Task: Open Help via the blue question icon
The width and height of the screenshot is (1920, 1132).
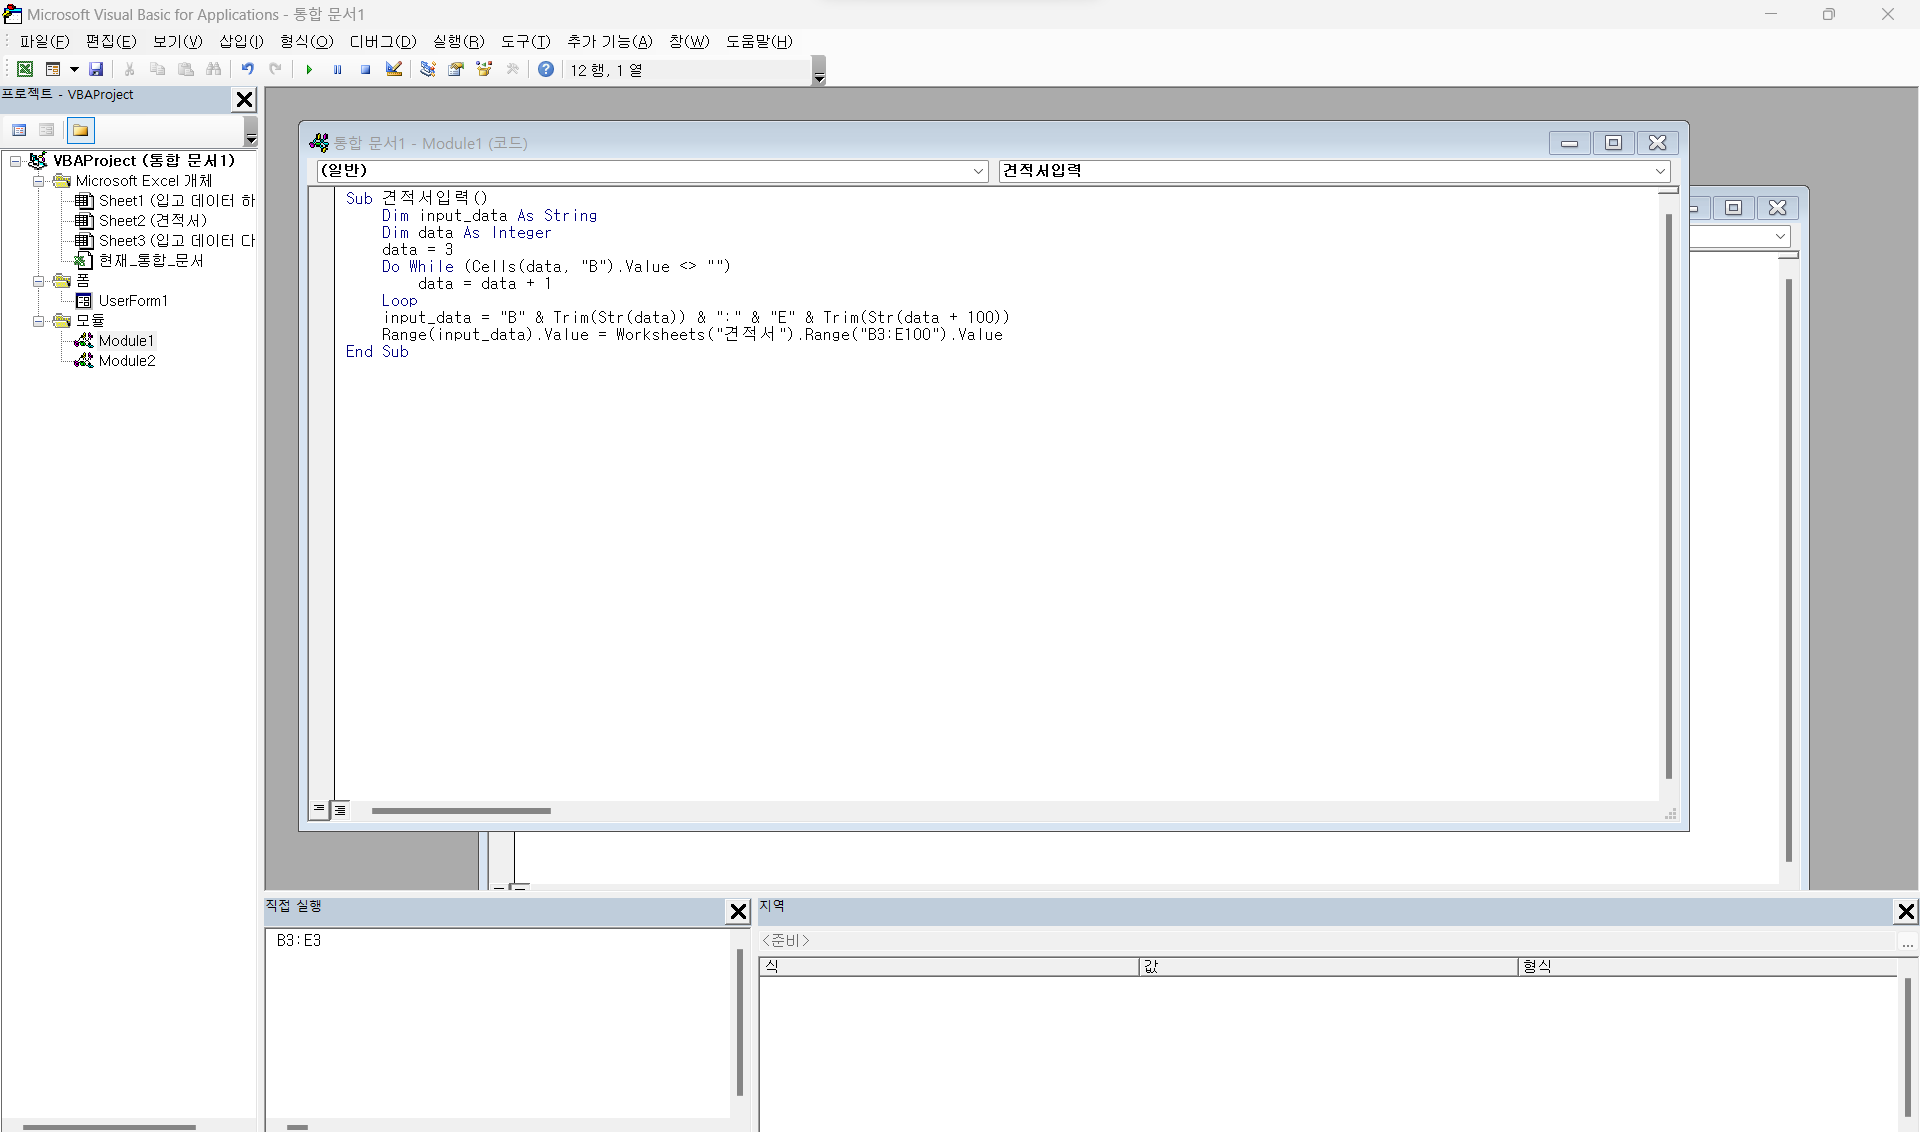Action: tap(546, 69)
